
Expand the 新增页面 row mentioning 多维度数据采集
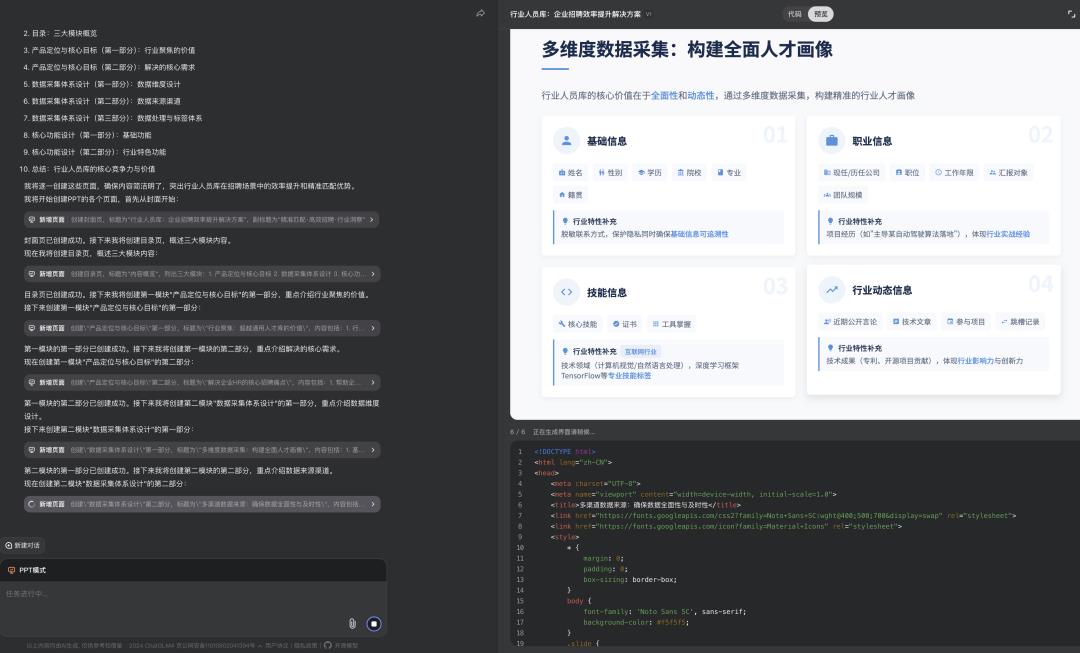202,450
